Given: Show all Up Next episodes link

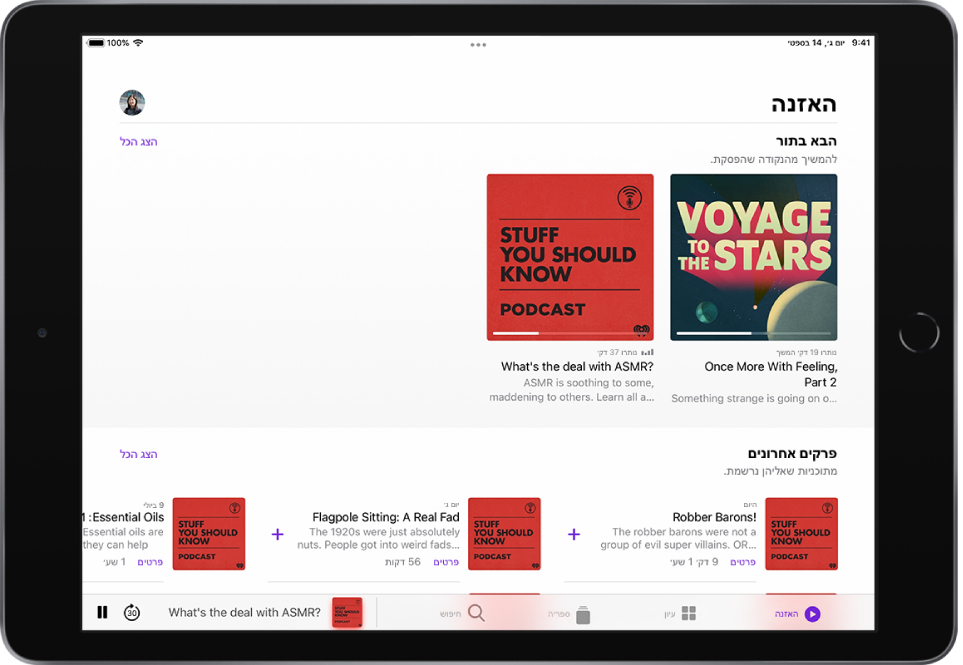Looking at the screenshot, I should tap(138, 142).
